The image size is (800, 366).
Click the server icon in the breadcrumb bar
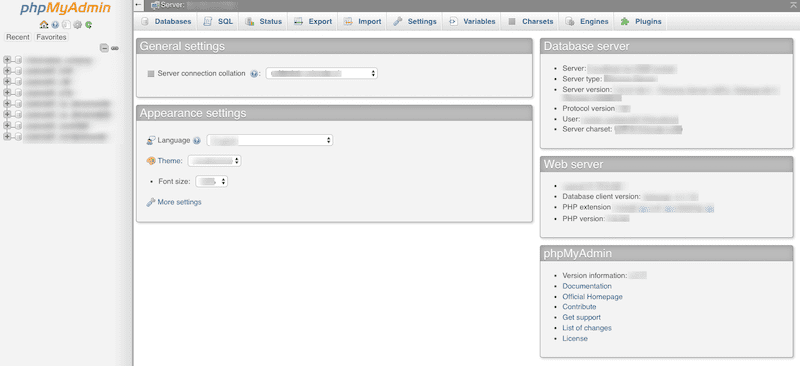(x=155, y=6)
